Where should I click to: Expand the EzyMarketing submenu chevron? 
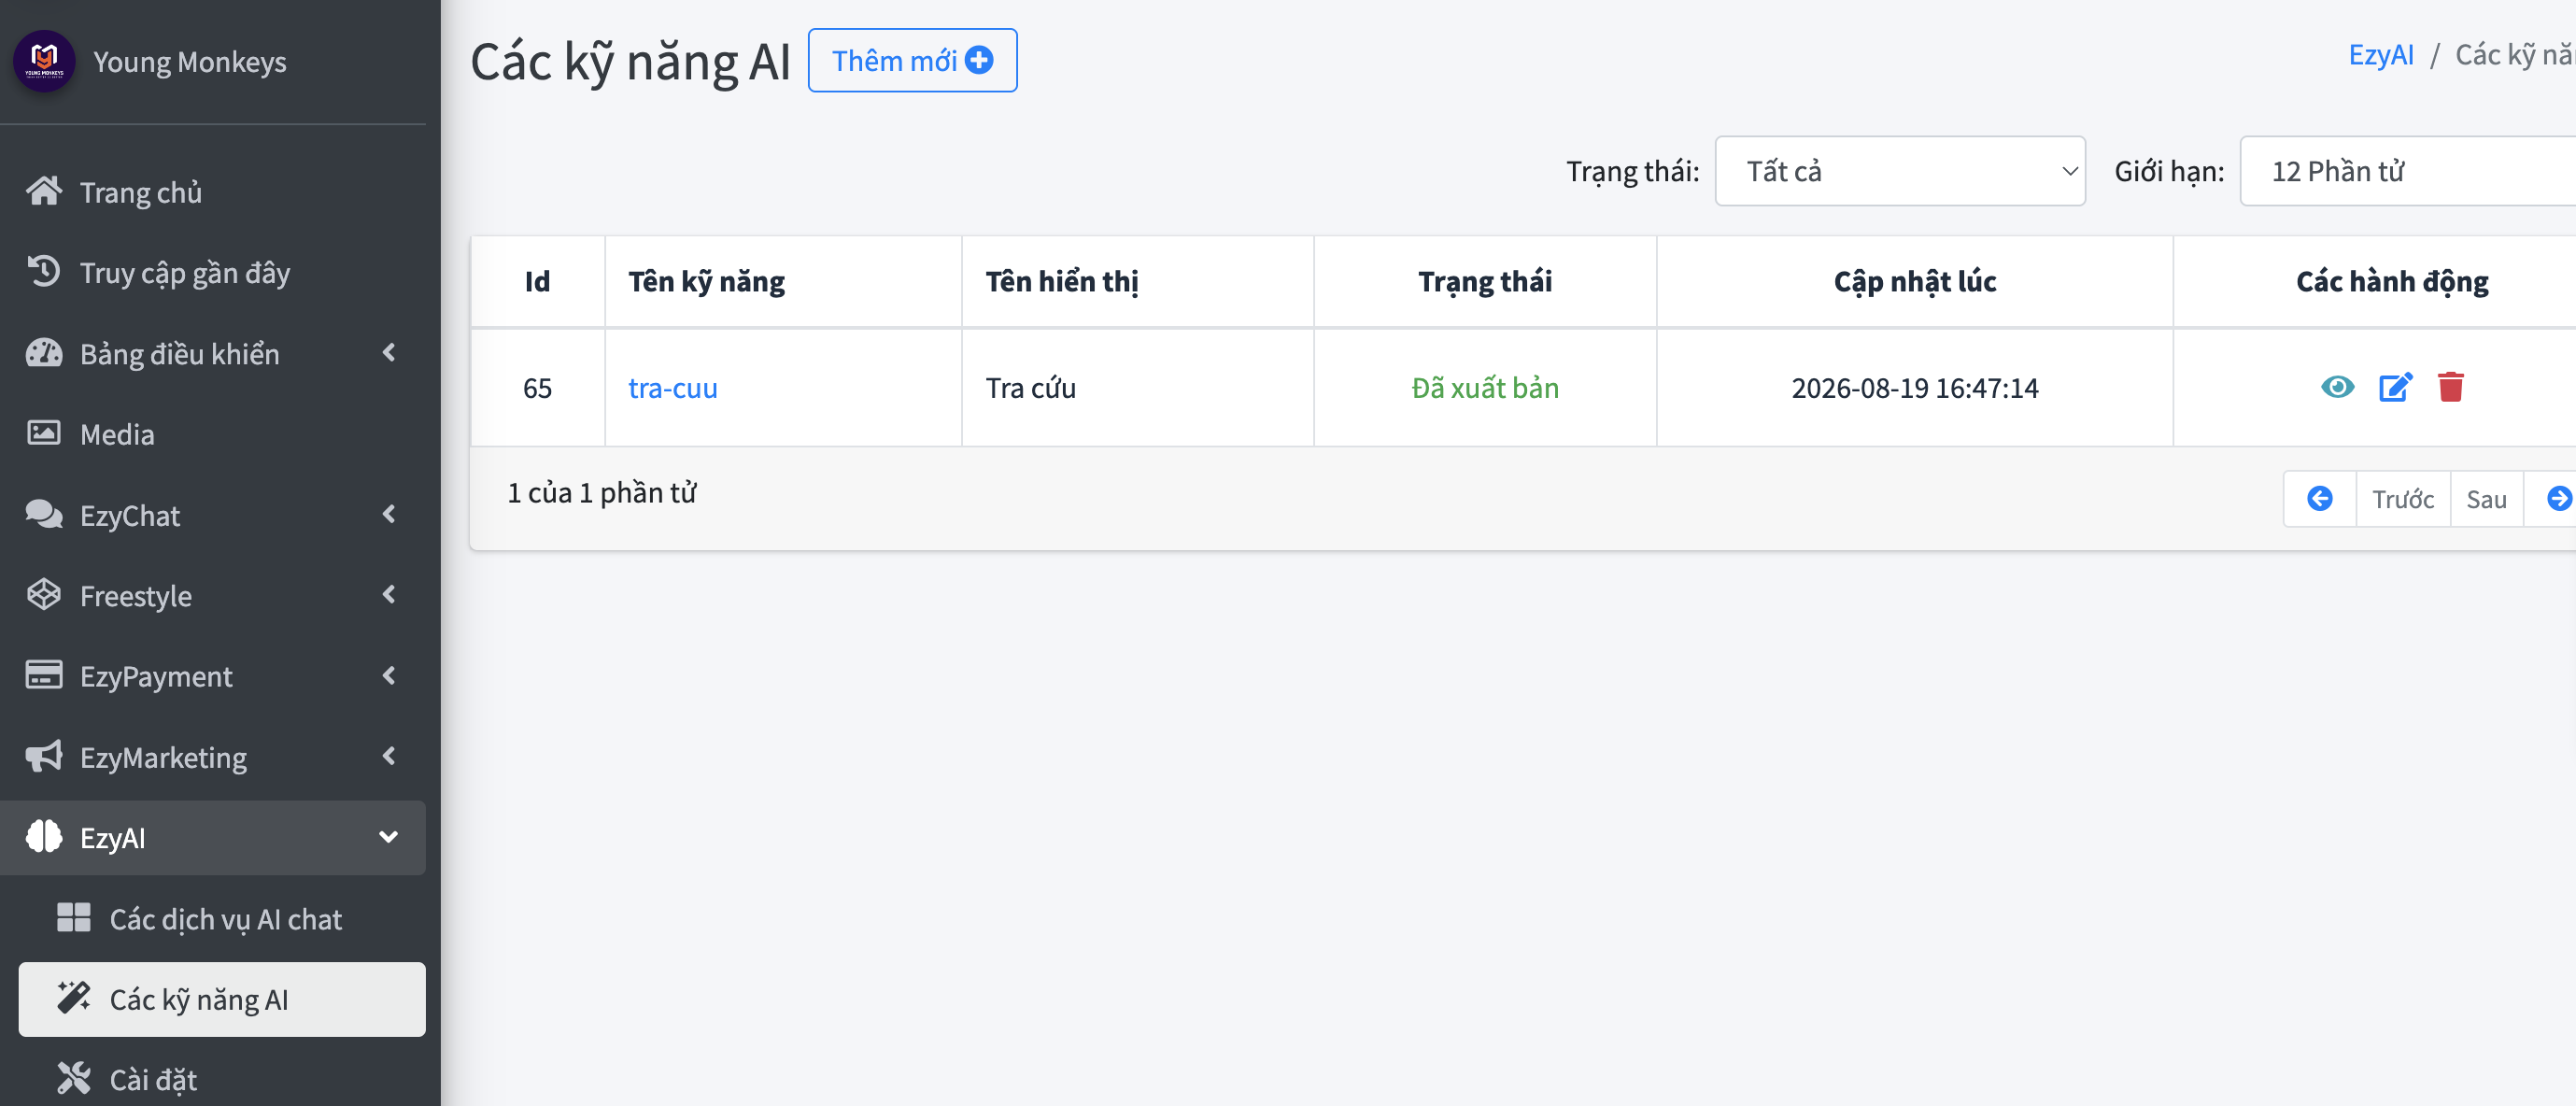tap(389, 756)
